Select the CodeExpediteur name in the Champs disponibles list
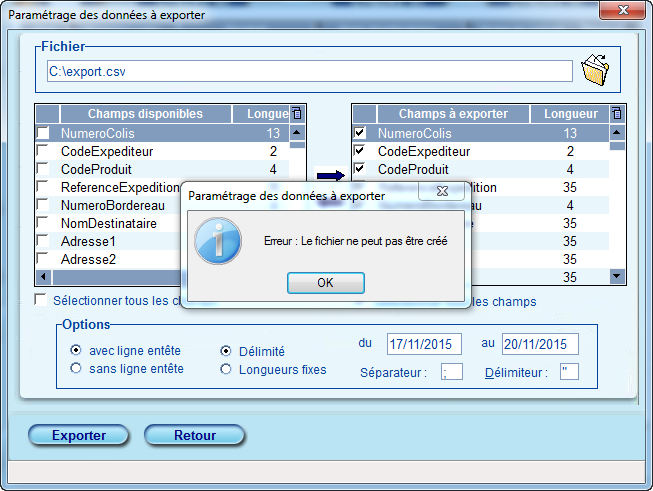The width and height of the screenshot is (653, 491). click(x=107, y=151)
